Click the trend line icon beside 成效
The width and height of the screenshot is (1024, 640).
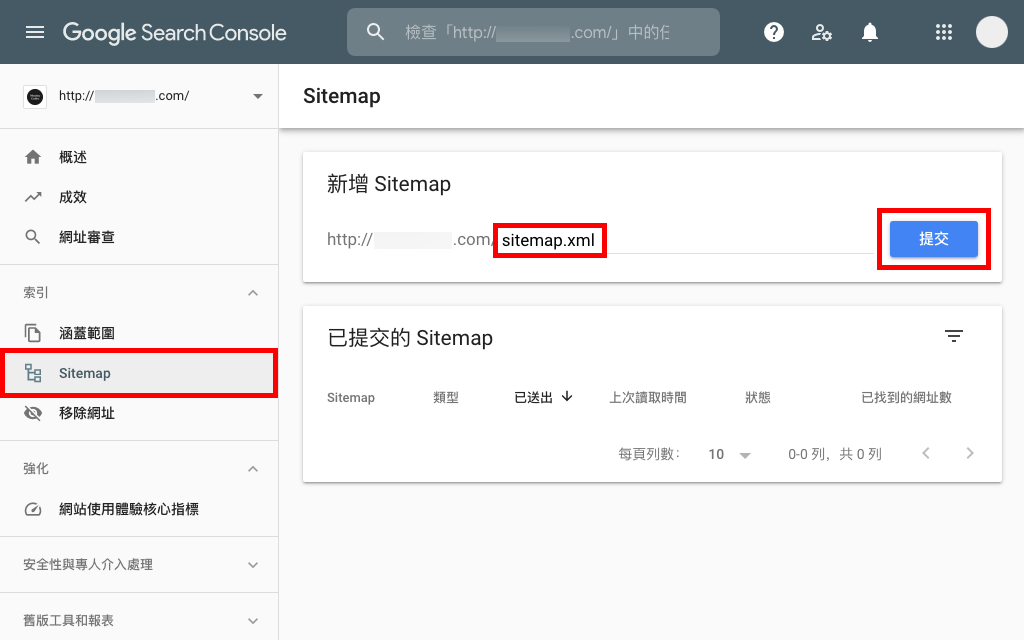pos(33,197)
